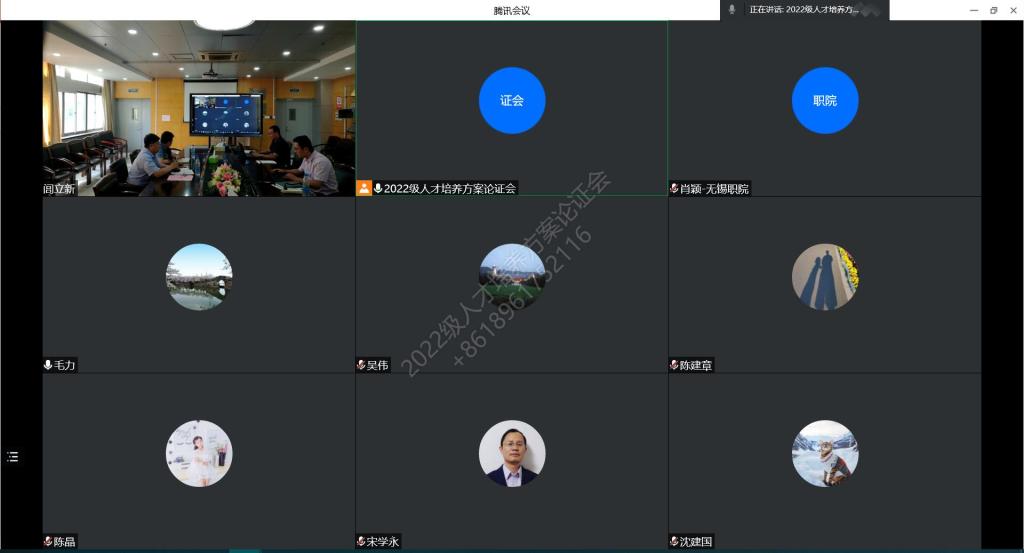Restore down the Tencent Meeting window
This screenshot has width=1024, height=553.
click(x=993, y=10)
